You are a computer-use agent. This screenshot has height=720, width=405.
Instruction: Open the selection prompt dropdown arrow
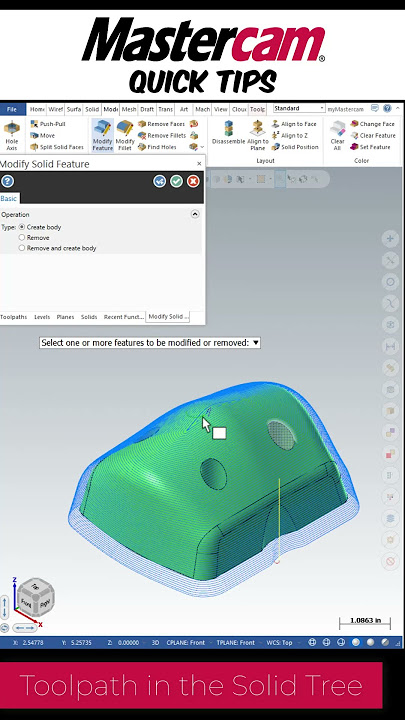[256, 343]
